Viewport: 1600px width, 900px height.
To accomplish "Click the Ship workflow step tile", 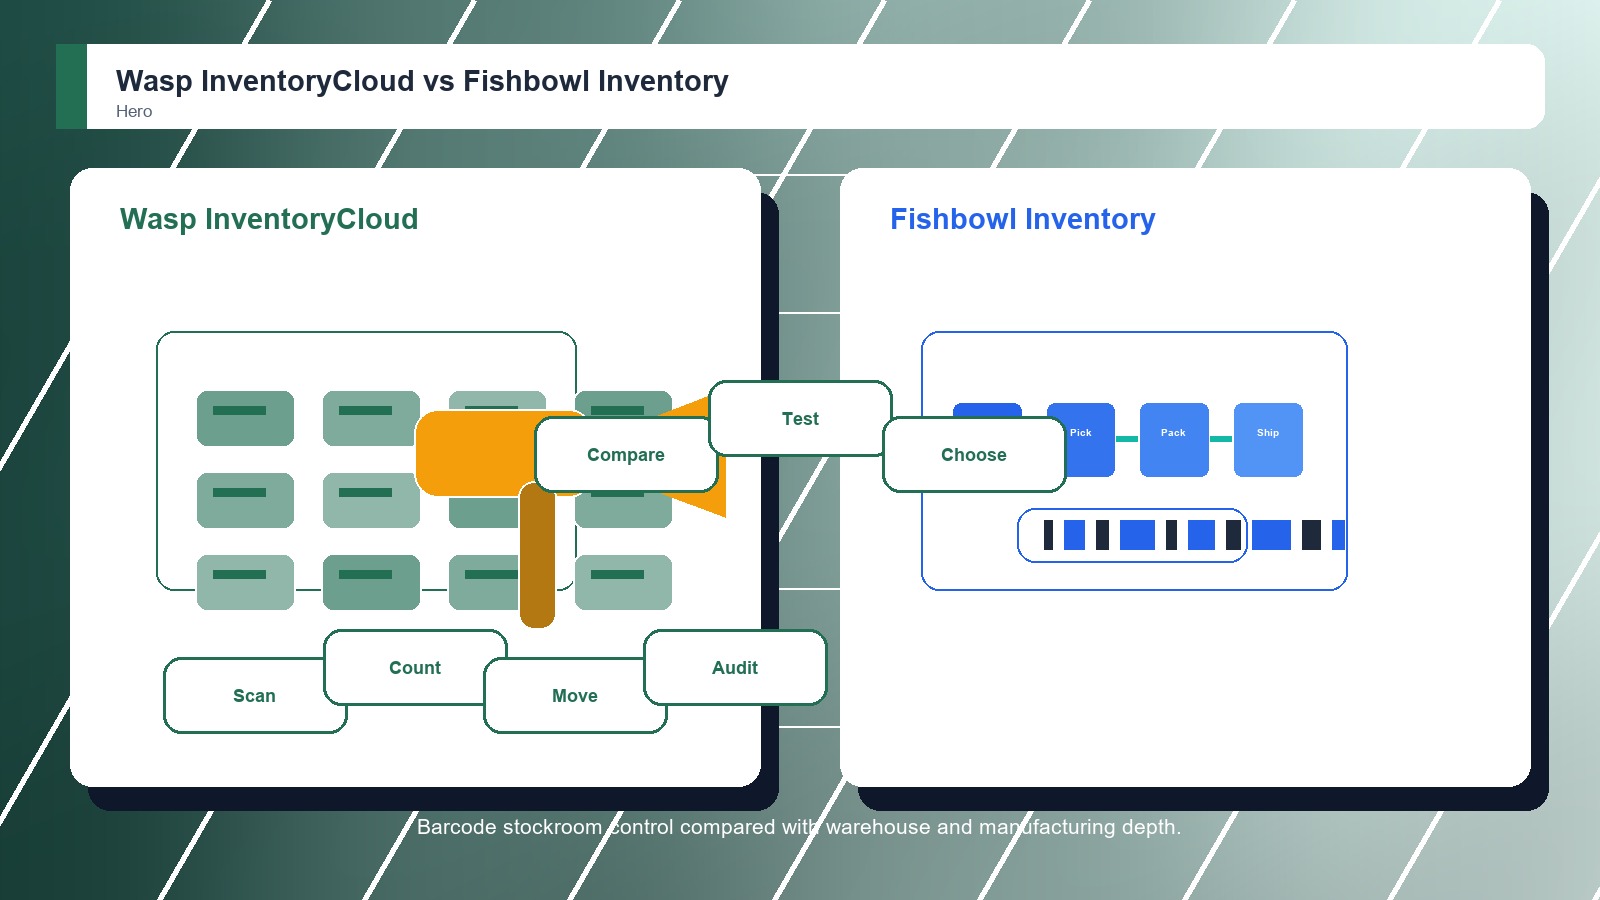I will pos(1268,440).
